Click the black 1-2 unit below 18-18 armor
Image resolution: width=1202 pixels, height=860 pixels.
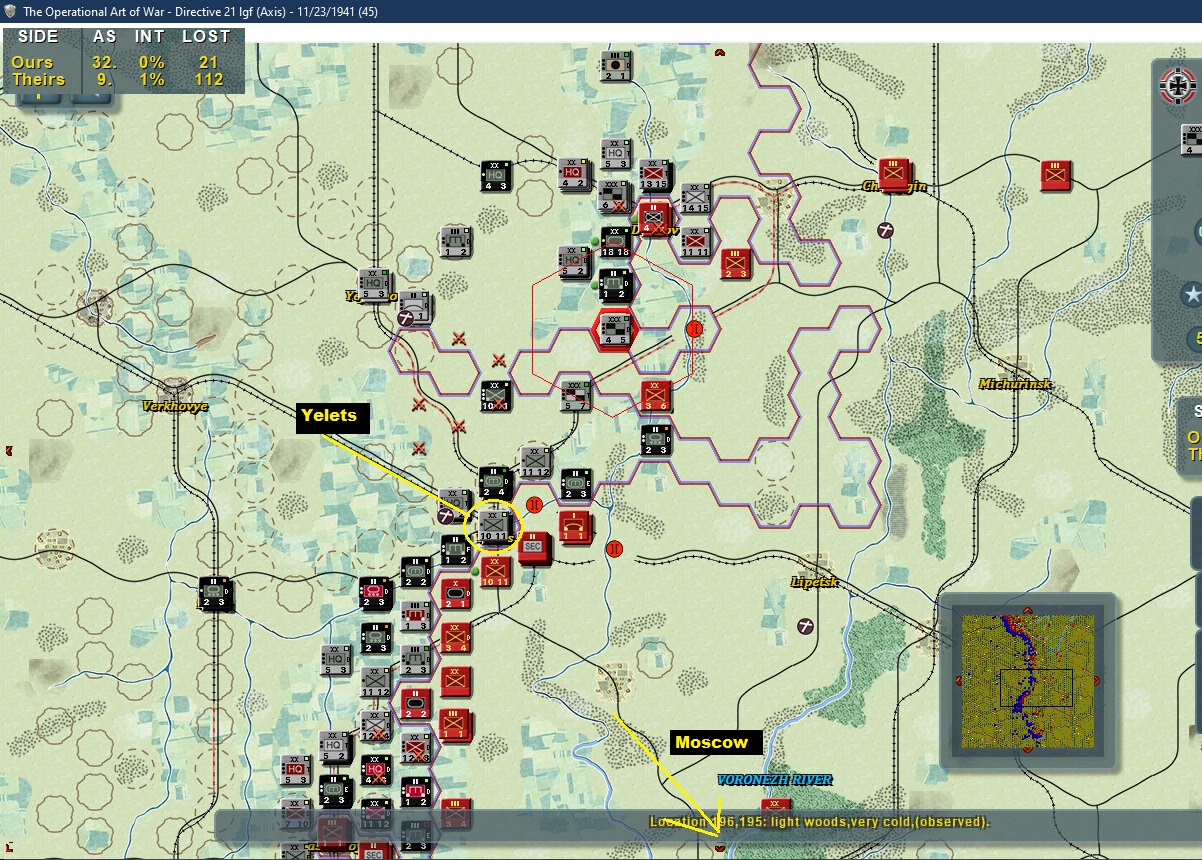(615, 284)
